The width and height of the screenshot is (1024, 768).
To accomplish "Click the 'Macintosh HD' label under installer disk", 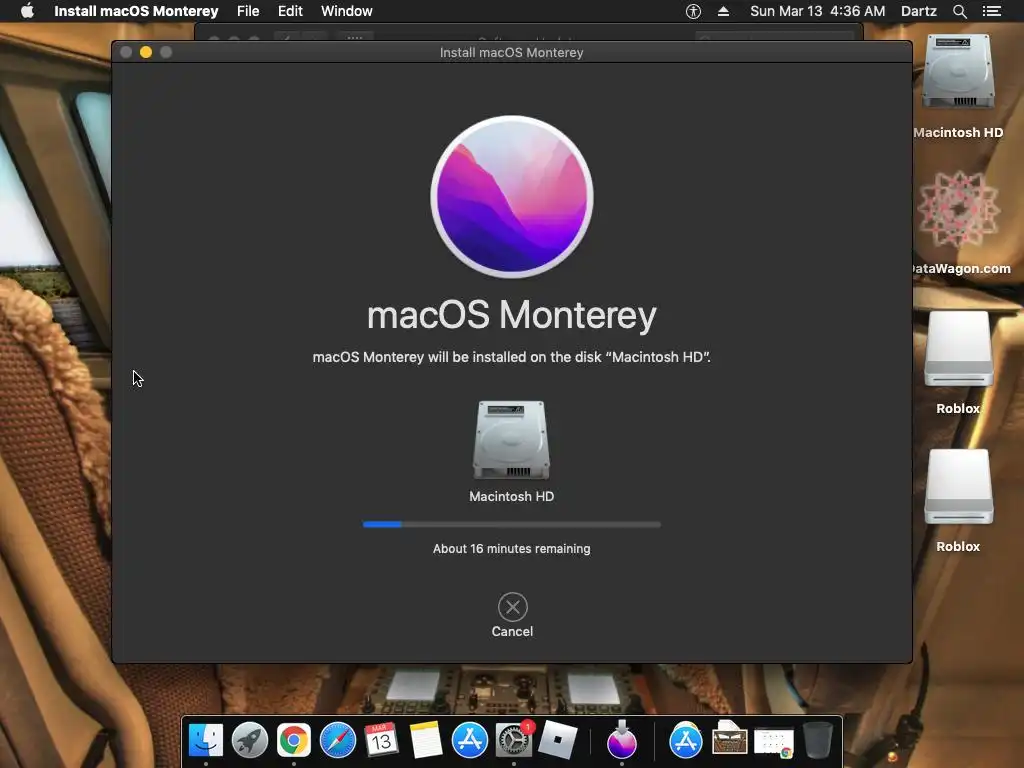I will click(x=511, y=496).
